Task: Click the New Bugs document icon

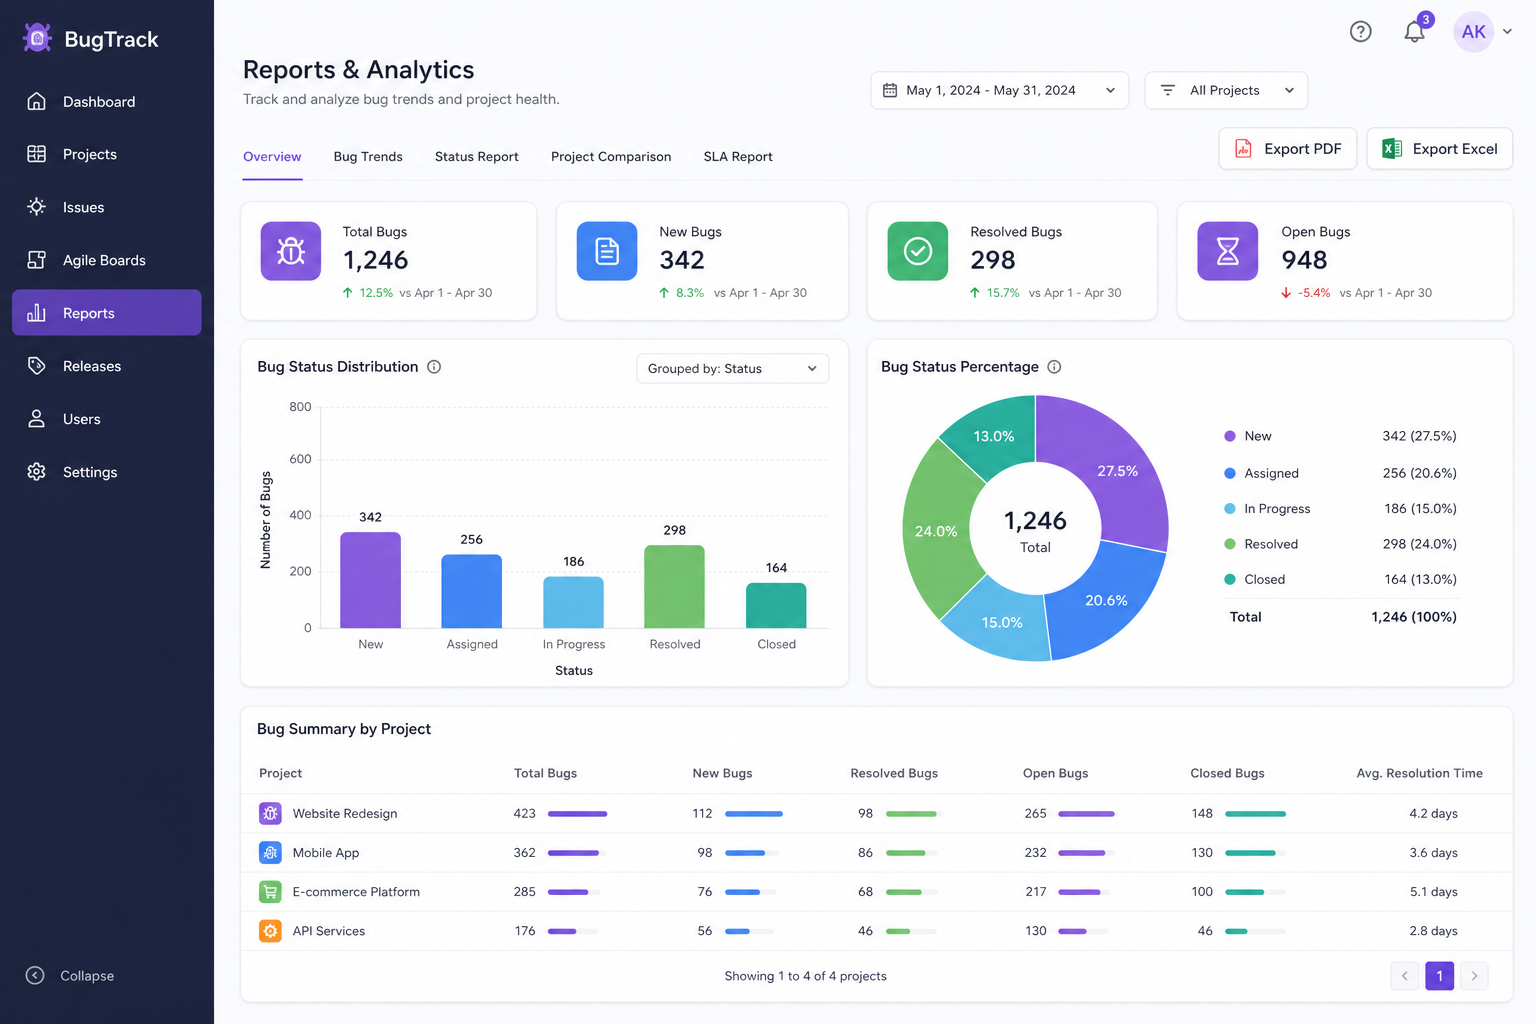Action: 607,251
